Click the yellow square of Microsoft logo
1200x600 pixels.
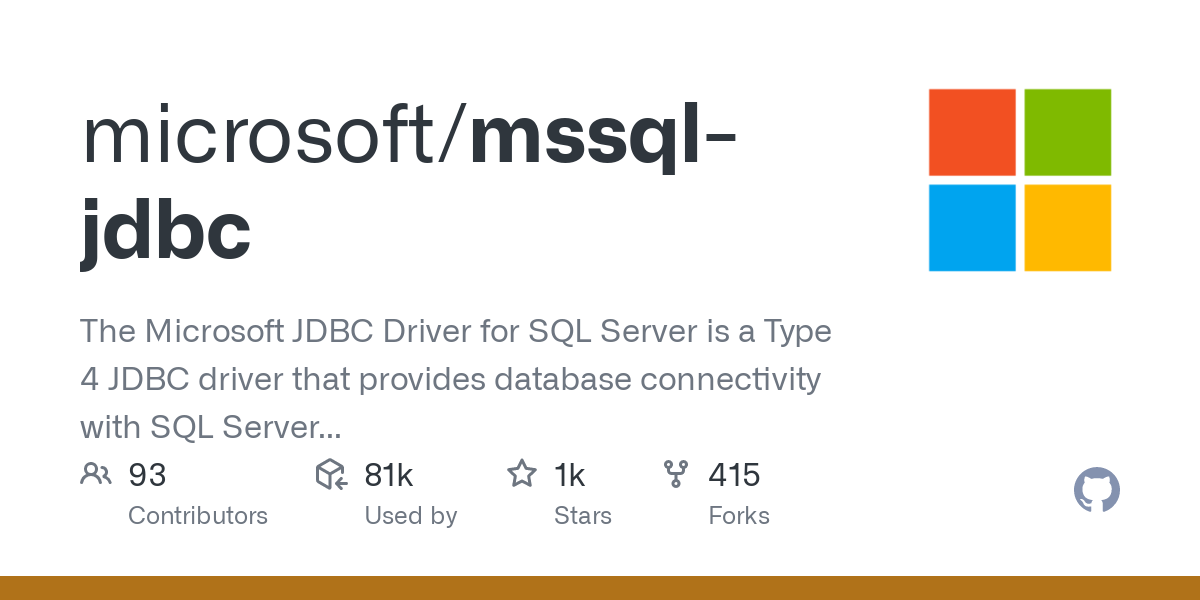[1068, 228]
